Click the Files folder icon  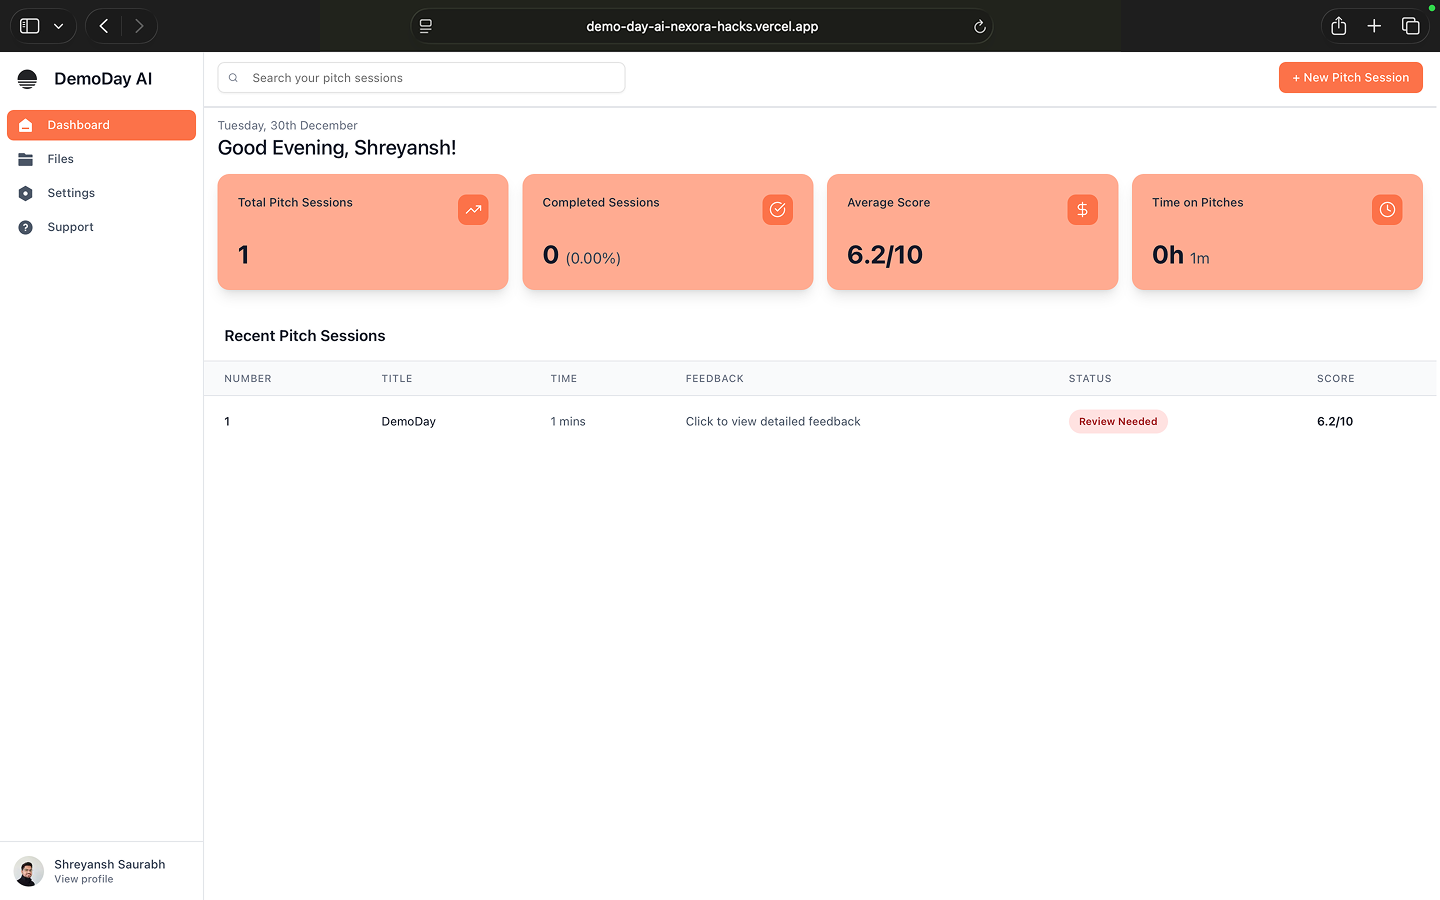[x=26, y=159]
